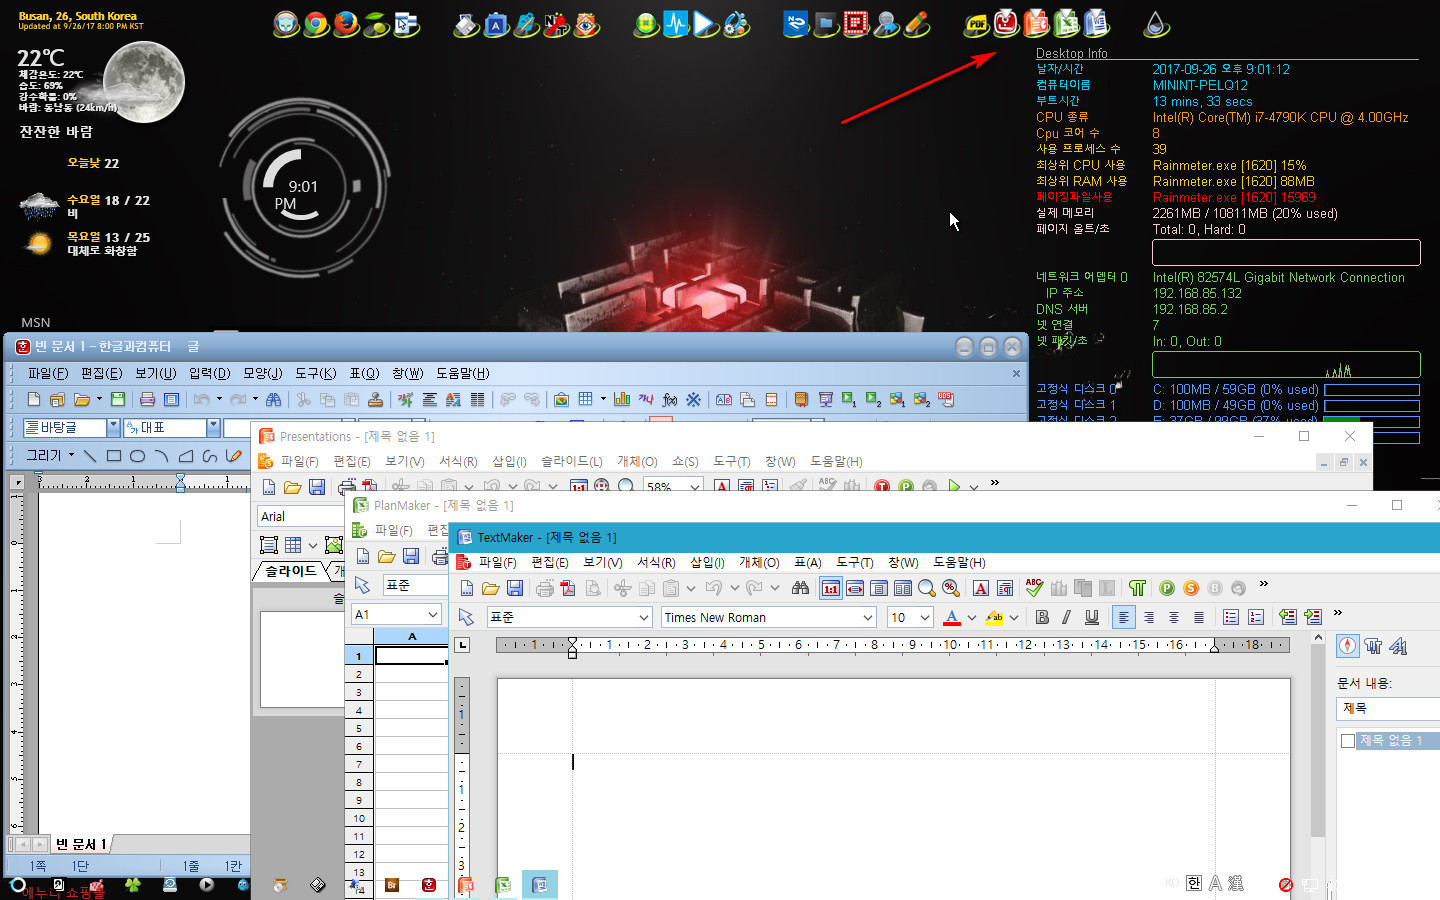Toggle Italic in TextMaker formatting bar
This screenshot has height=900, width=1440.
click(1067, 617)
